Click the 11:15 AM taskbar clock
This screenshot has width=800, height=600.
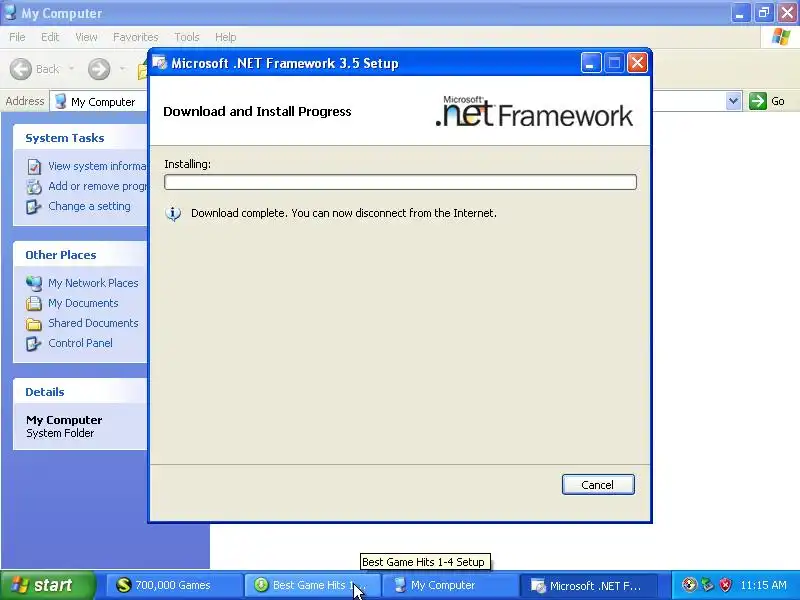(763, 585)
